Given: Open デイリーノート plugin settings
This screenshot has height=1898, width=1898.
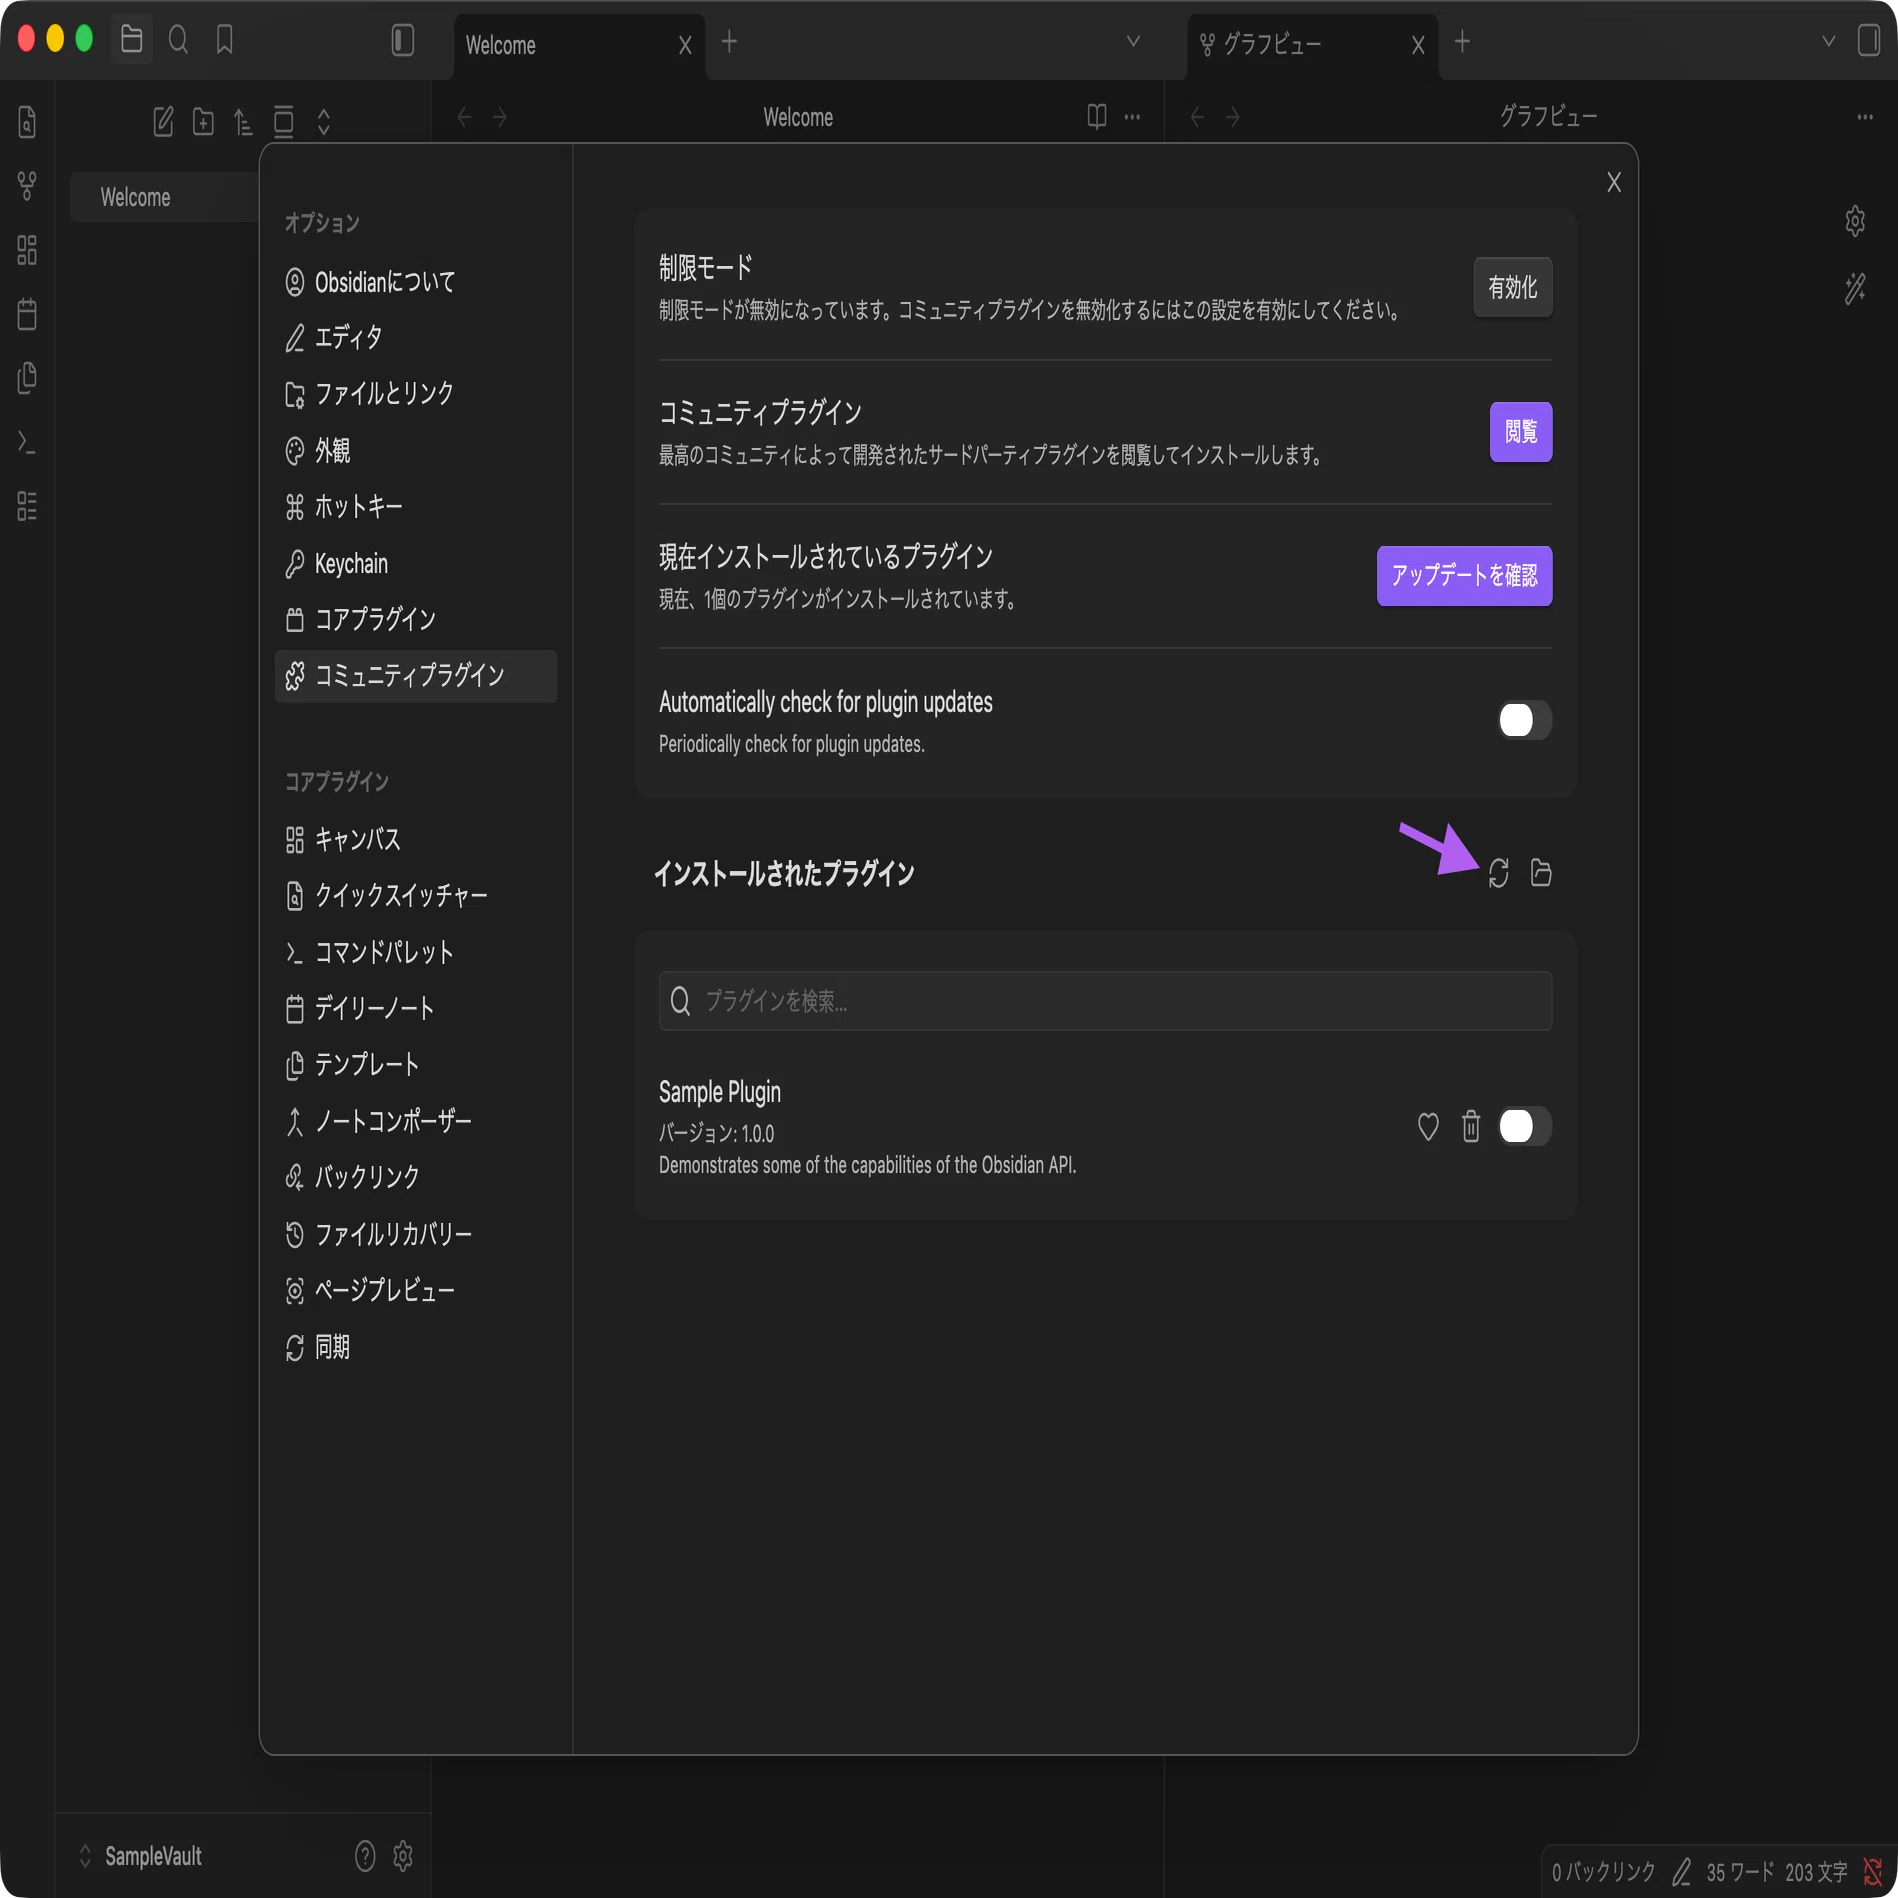Looking at the screenshot, I should tap(416, 1008).
